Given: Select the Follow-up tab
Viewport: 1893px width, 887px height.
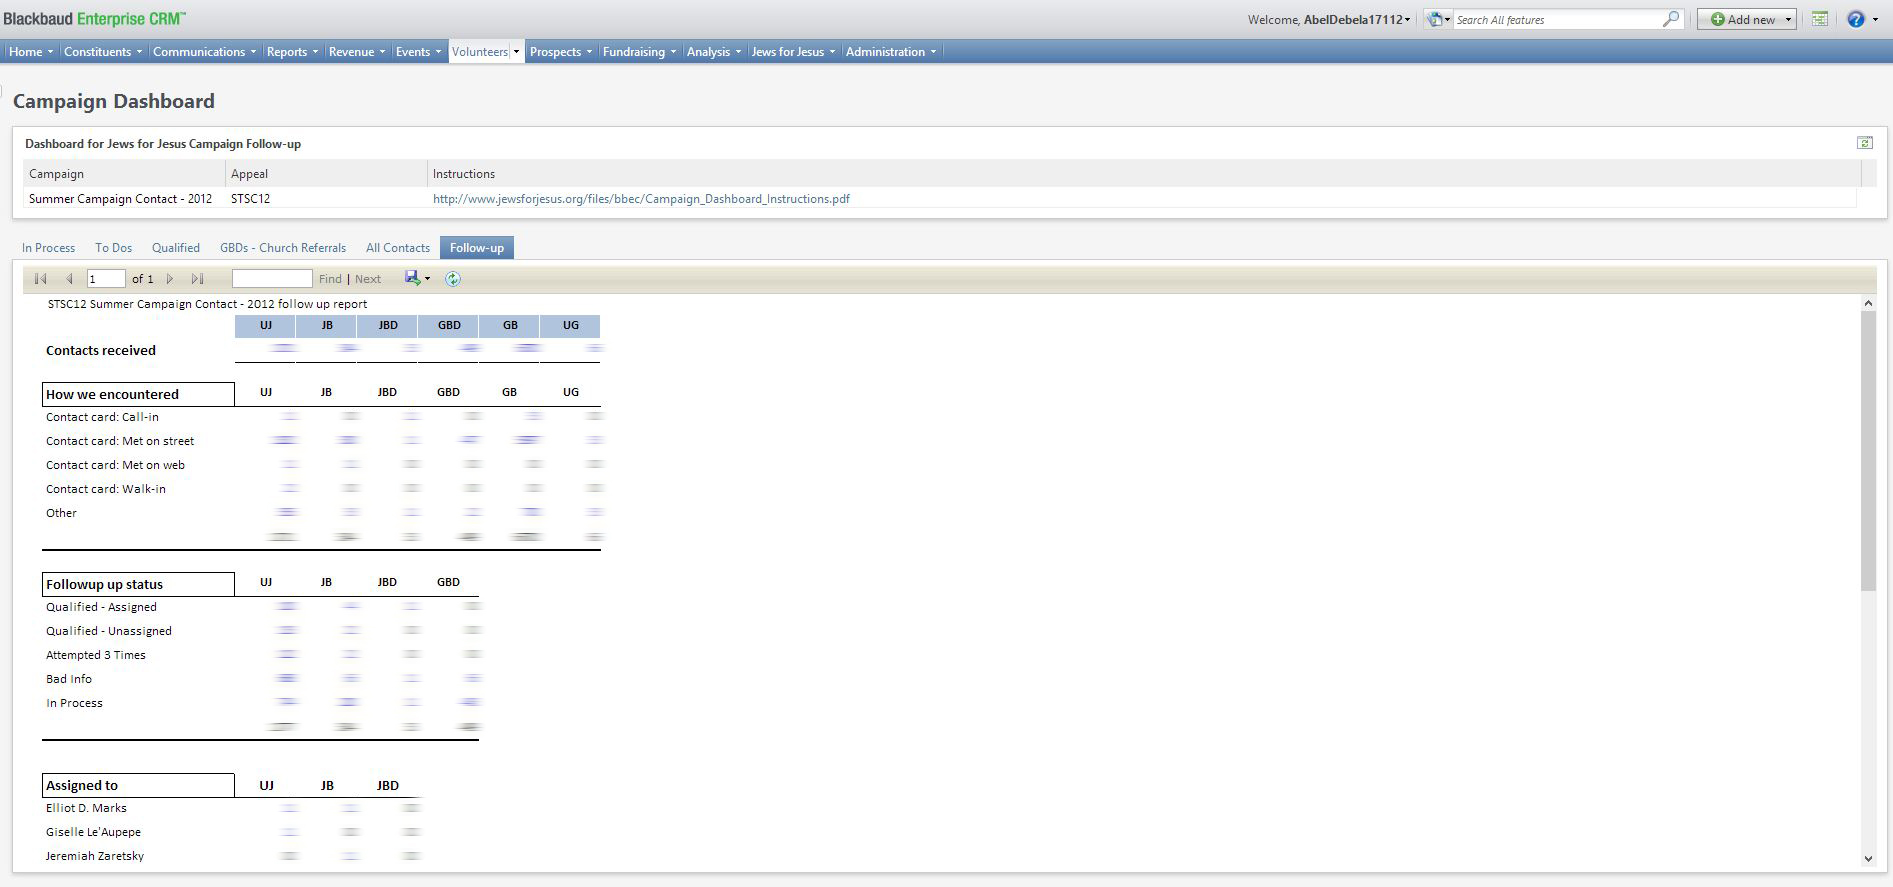Looking at the screenshot, I should tap(477, 248).
